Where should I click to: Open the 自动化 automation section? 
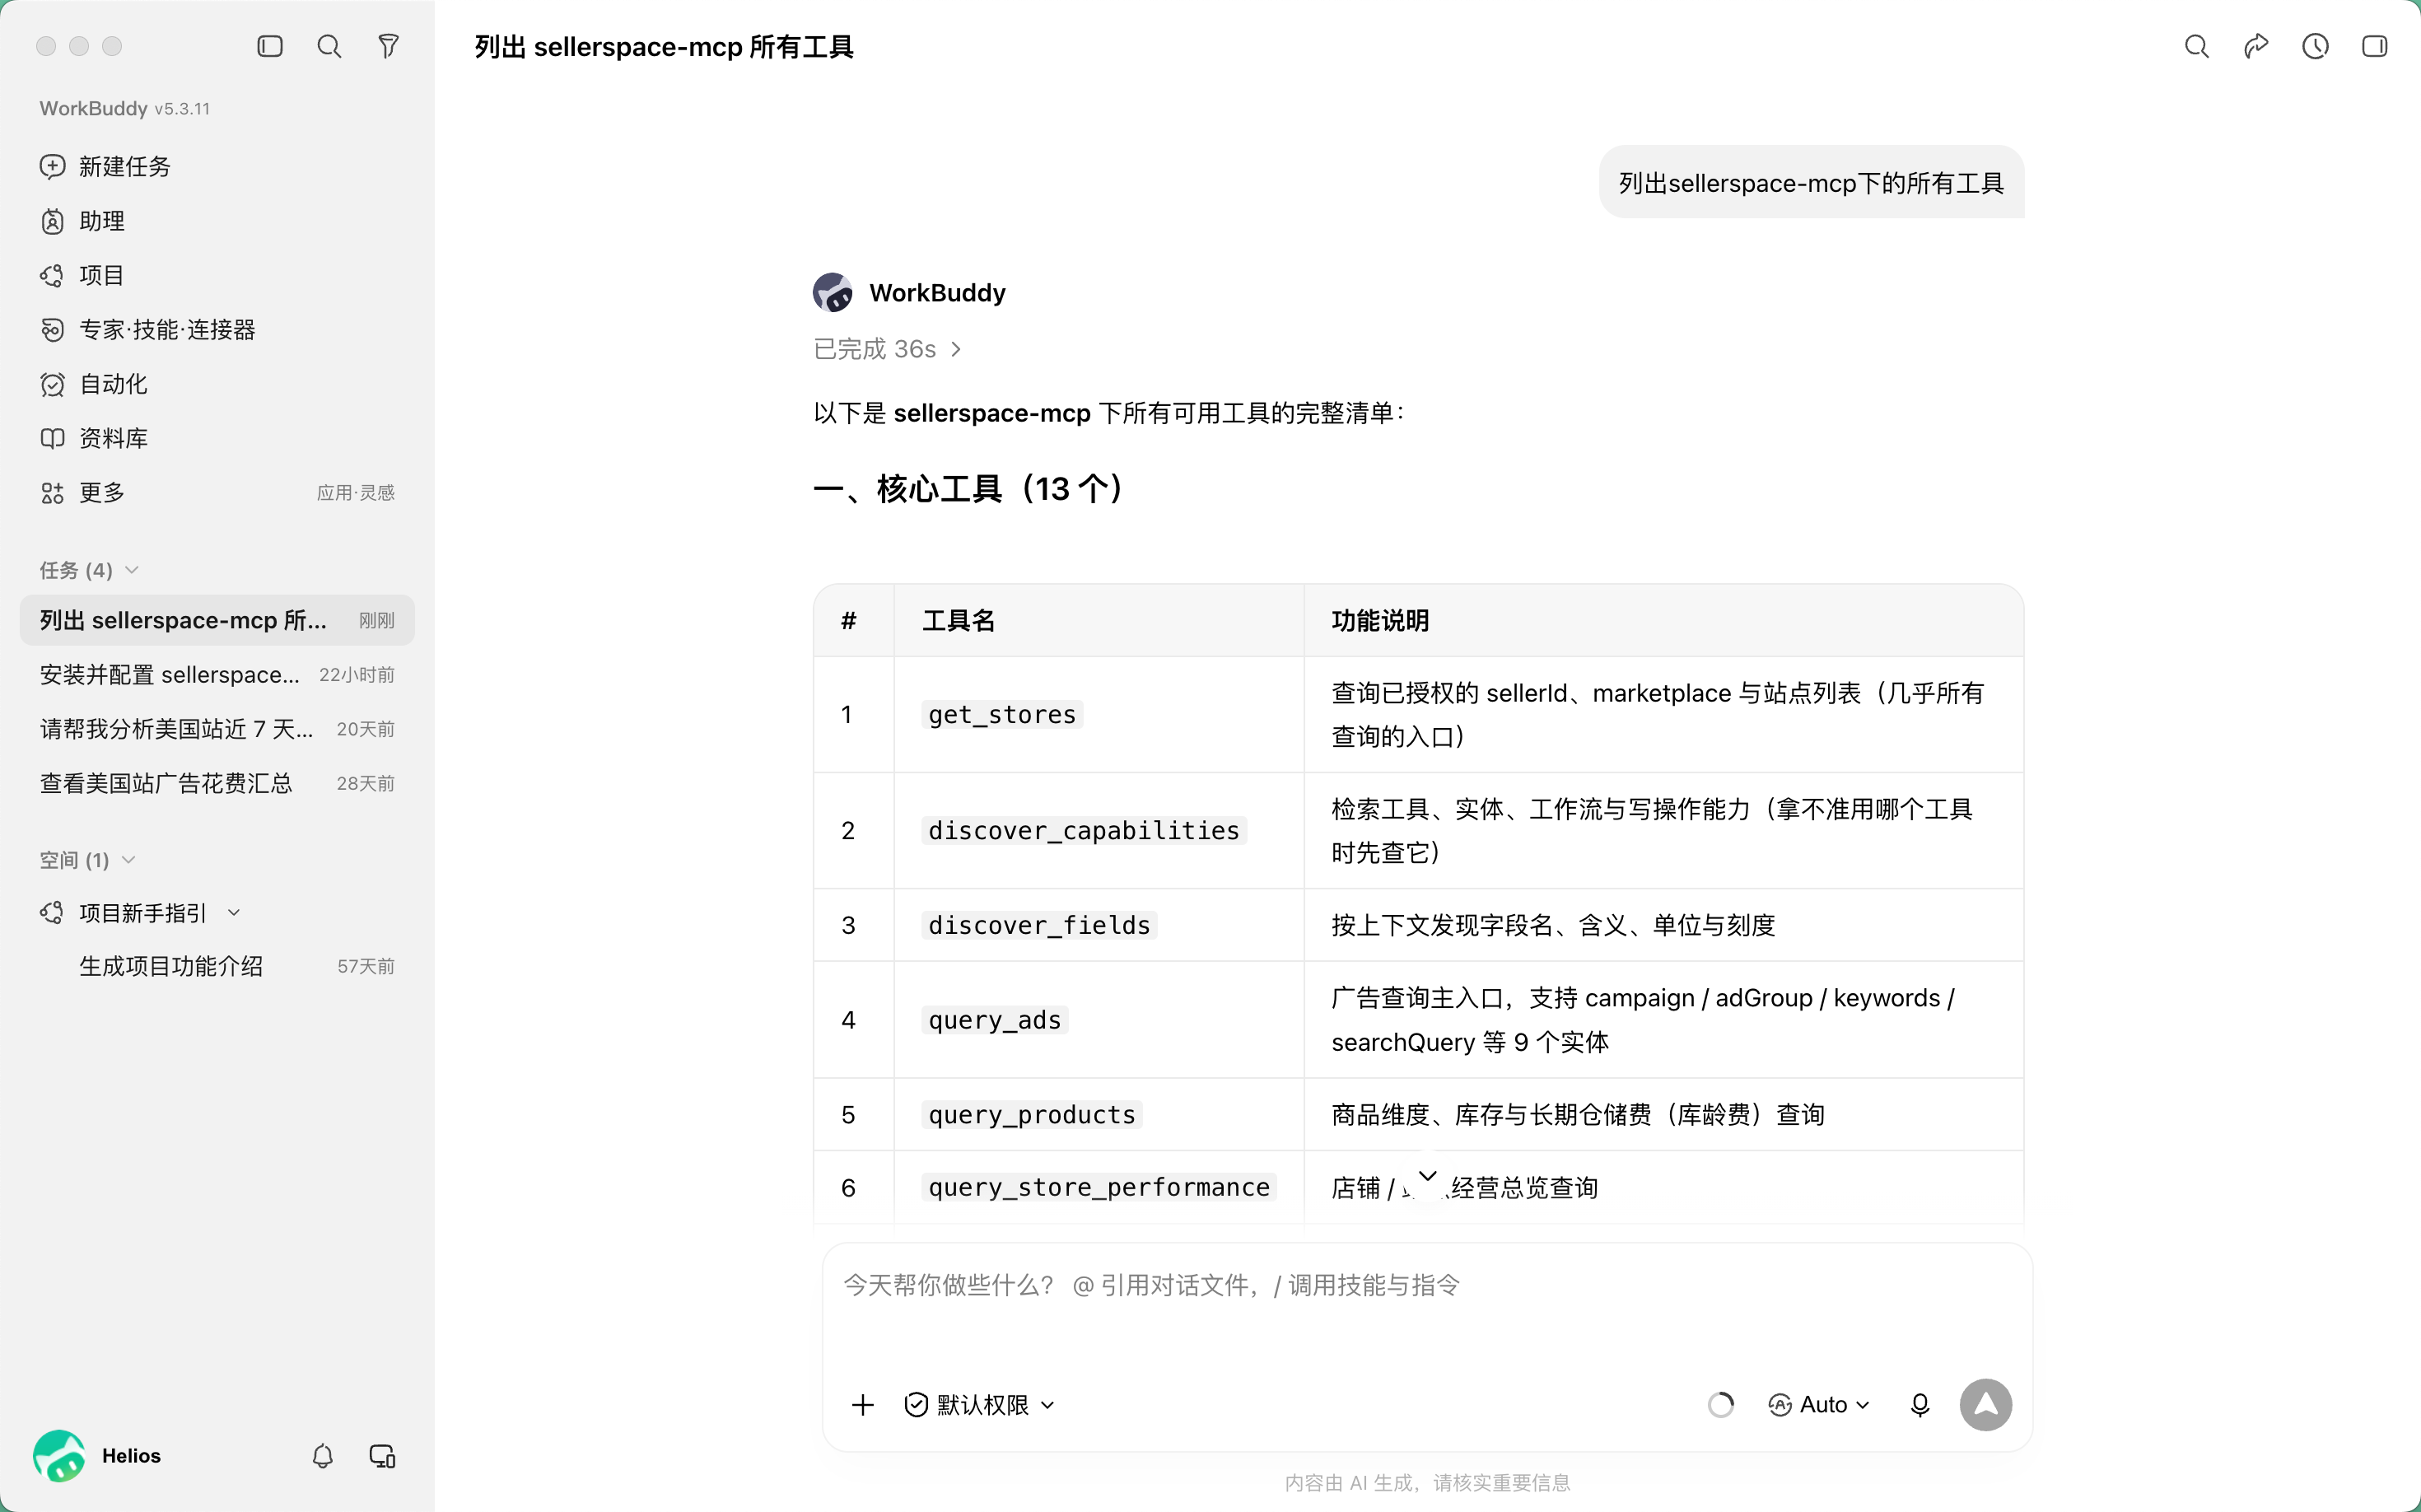(x=94, y=384)
